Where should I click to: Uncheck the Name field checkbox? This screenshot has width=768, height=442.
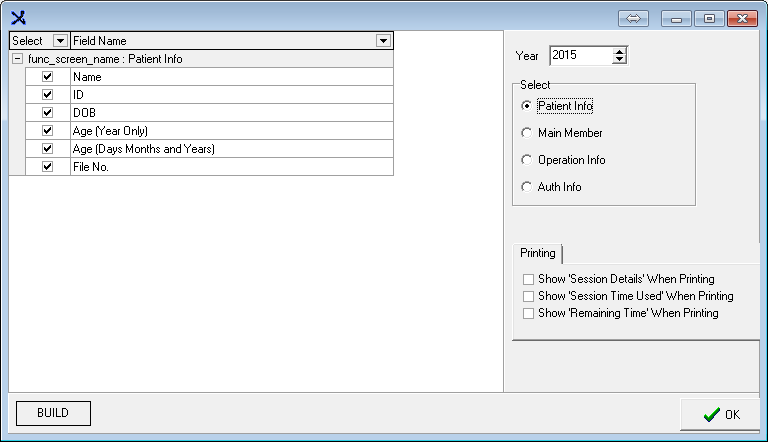click(47, 76)
